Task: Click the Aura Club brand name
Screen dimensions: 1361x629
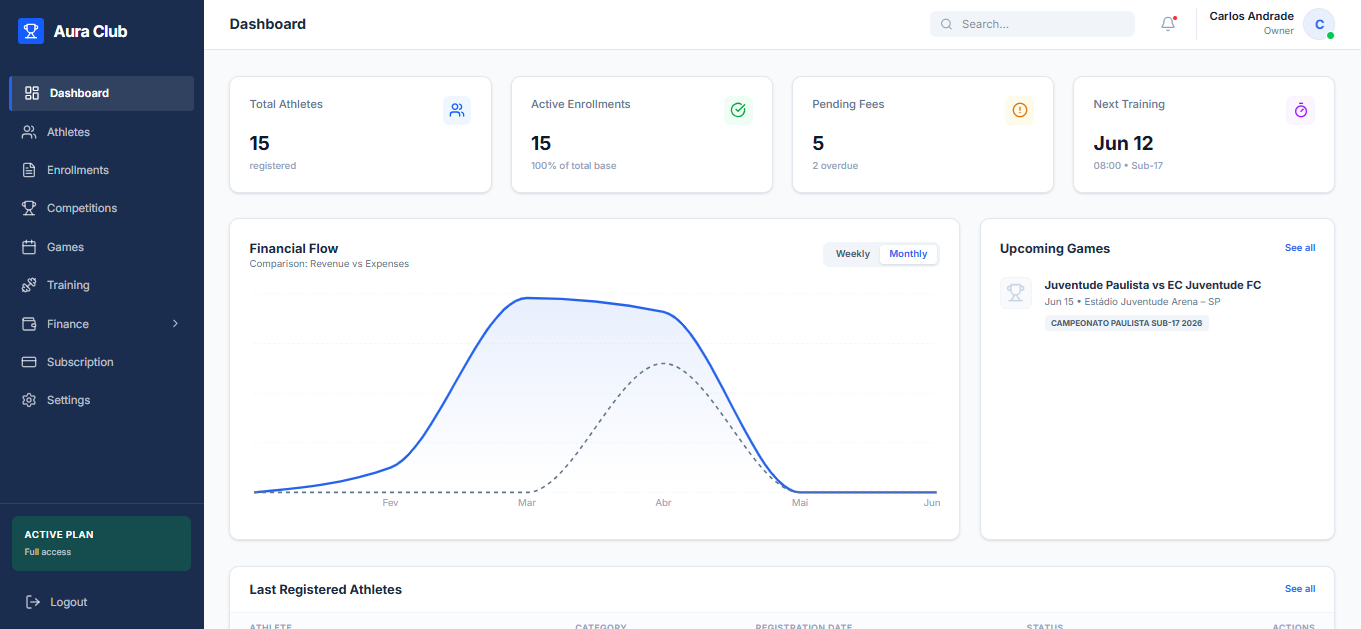Action: [x=91, y=31]
